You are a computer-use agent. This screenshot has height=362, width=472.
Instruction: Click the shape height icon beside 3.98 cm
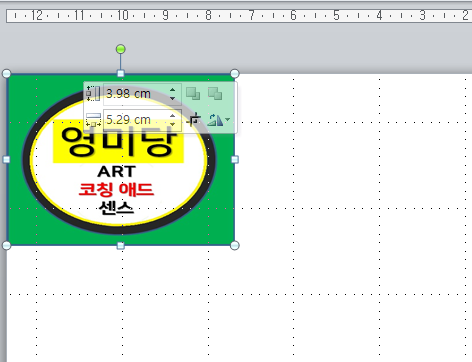(93, 94)
